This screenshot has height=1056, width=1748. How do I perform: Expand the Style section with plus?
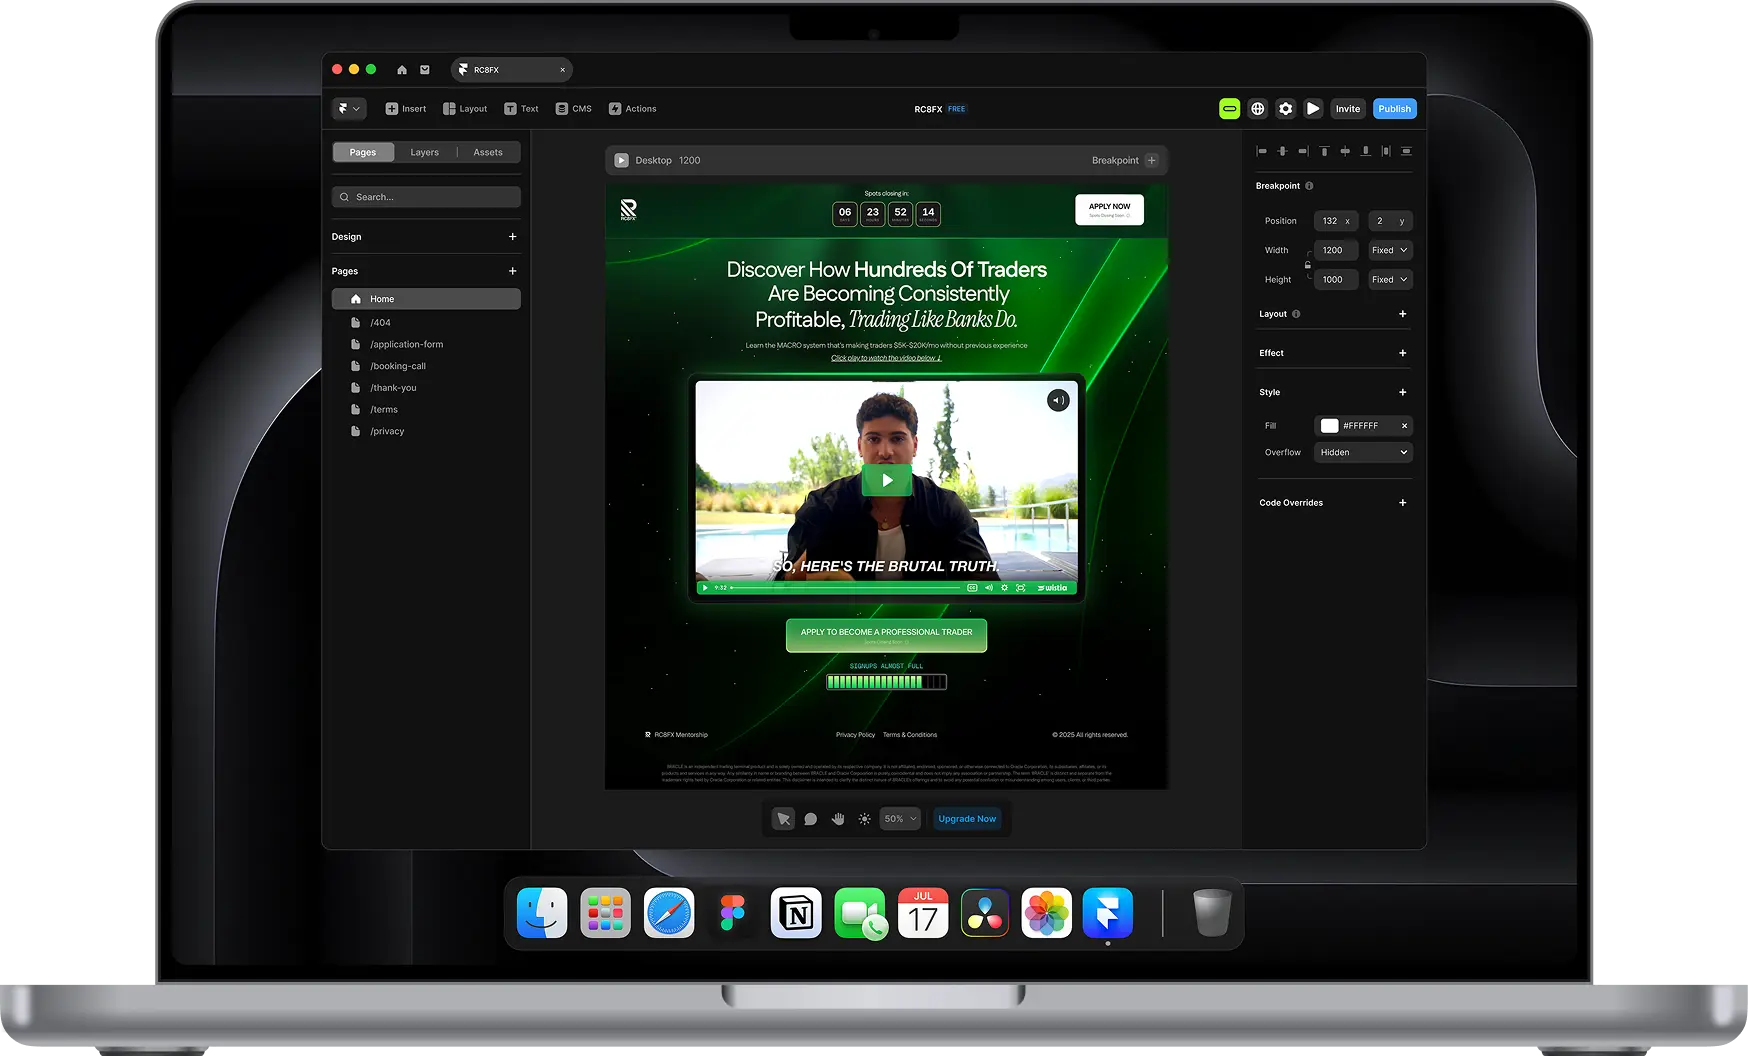[1402, 392]
